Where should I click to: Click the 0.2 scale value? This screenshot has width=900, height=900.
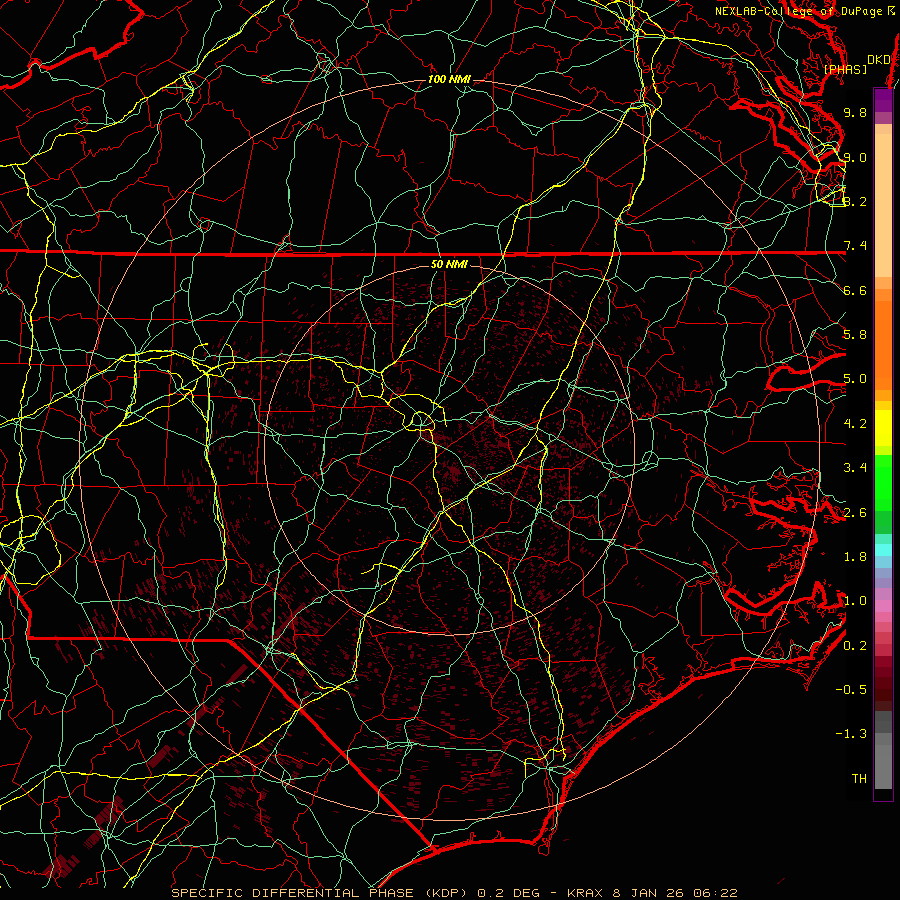pos(855,645)
